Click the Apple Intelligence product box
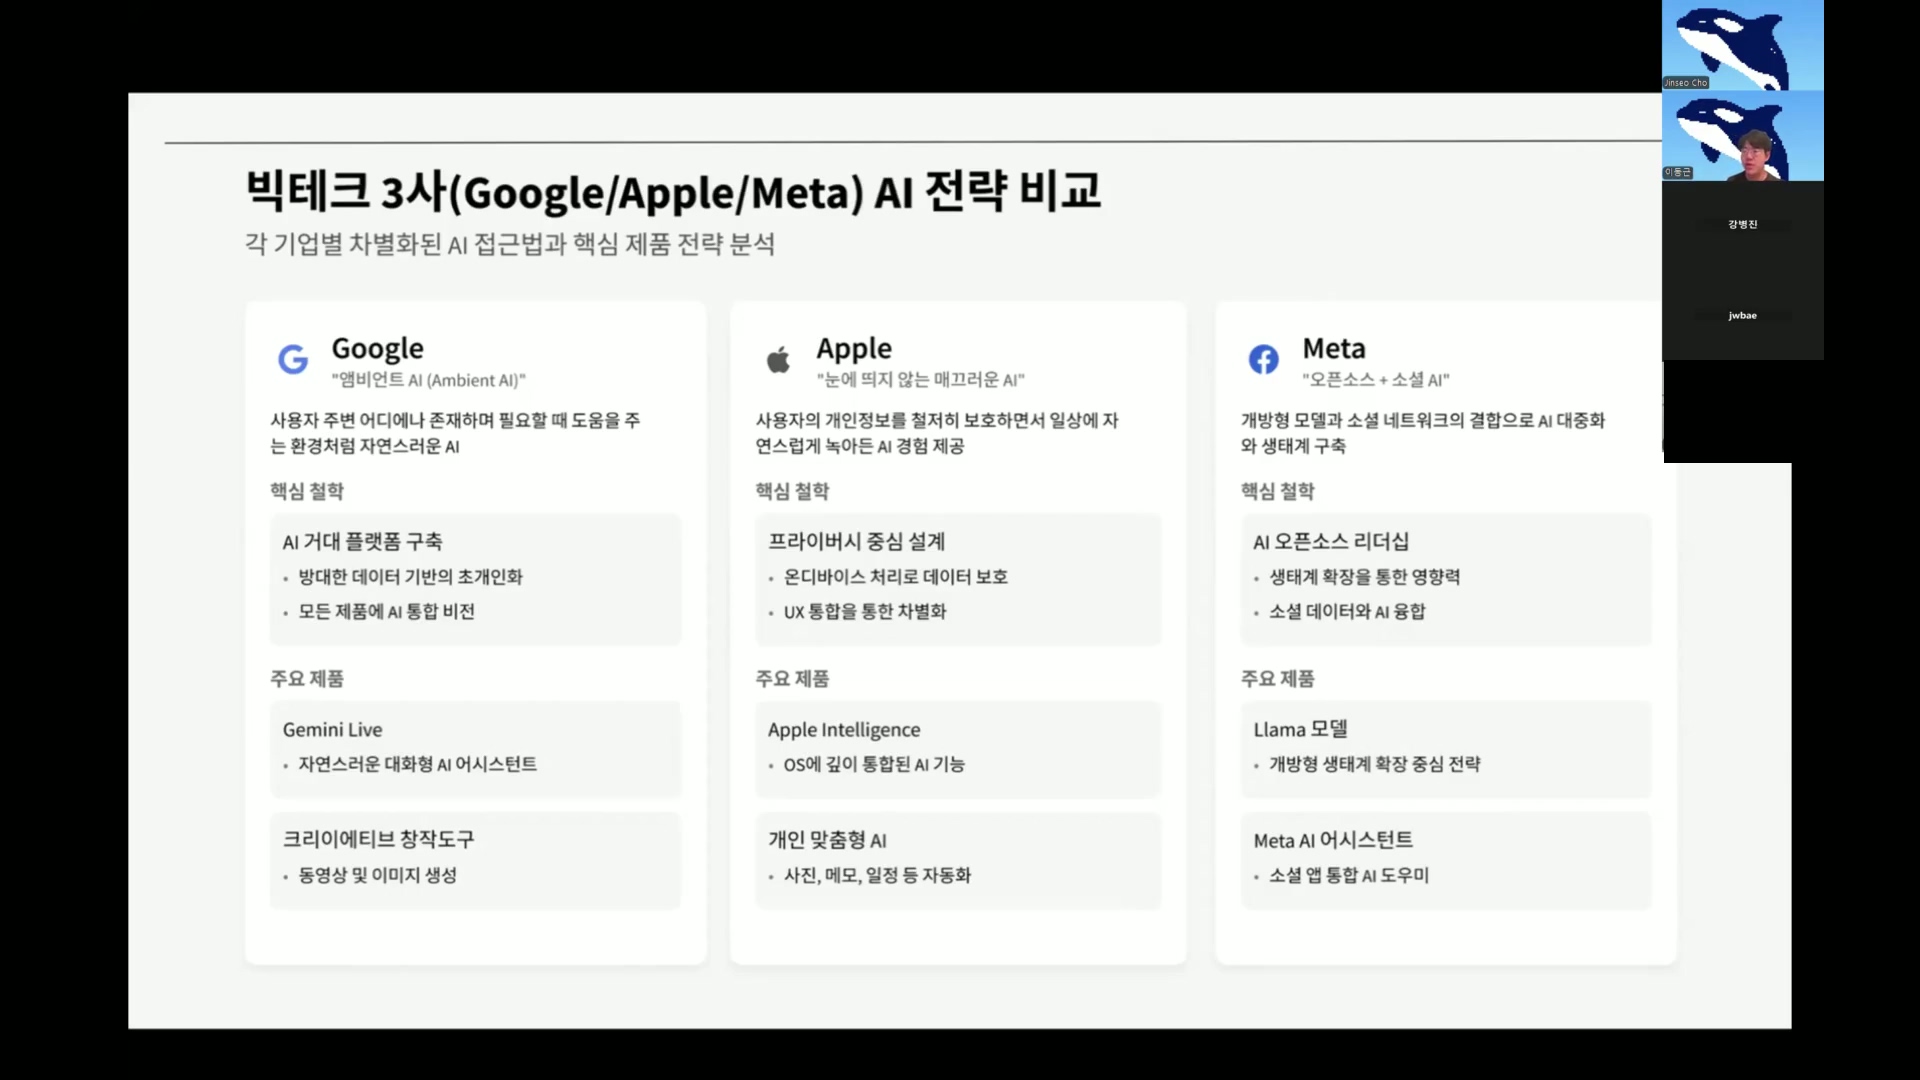 (958, 748)
